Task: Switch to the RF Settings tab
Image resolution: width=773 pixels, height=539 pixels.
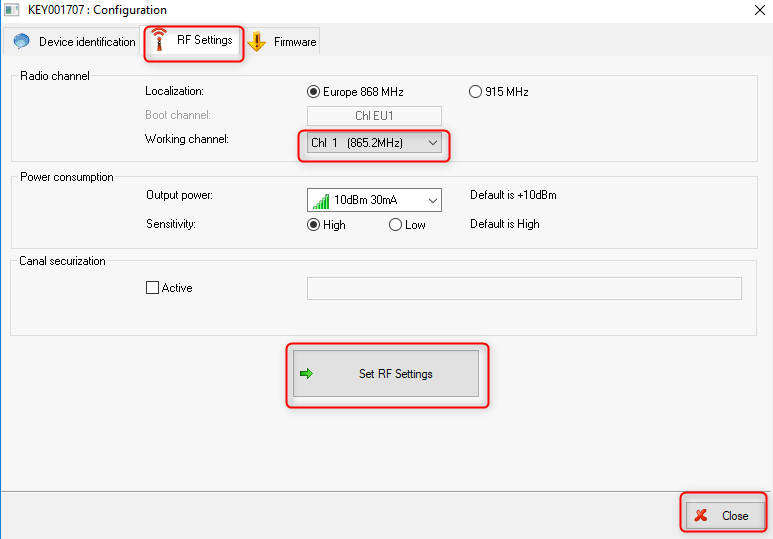Action: pyautogui.click(x=194, y=40)
